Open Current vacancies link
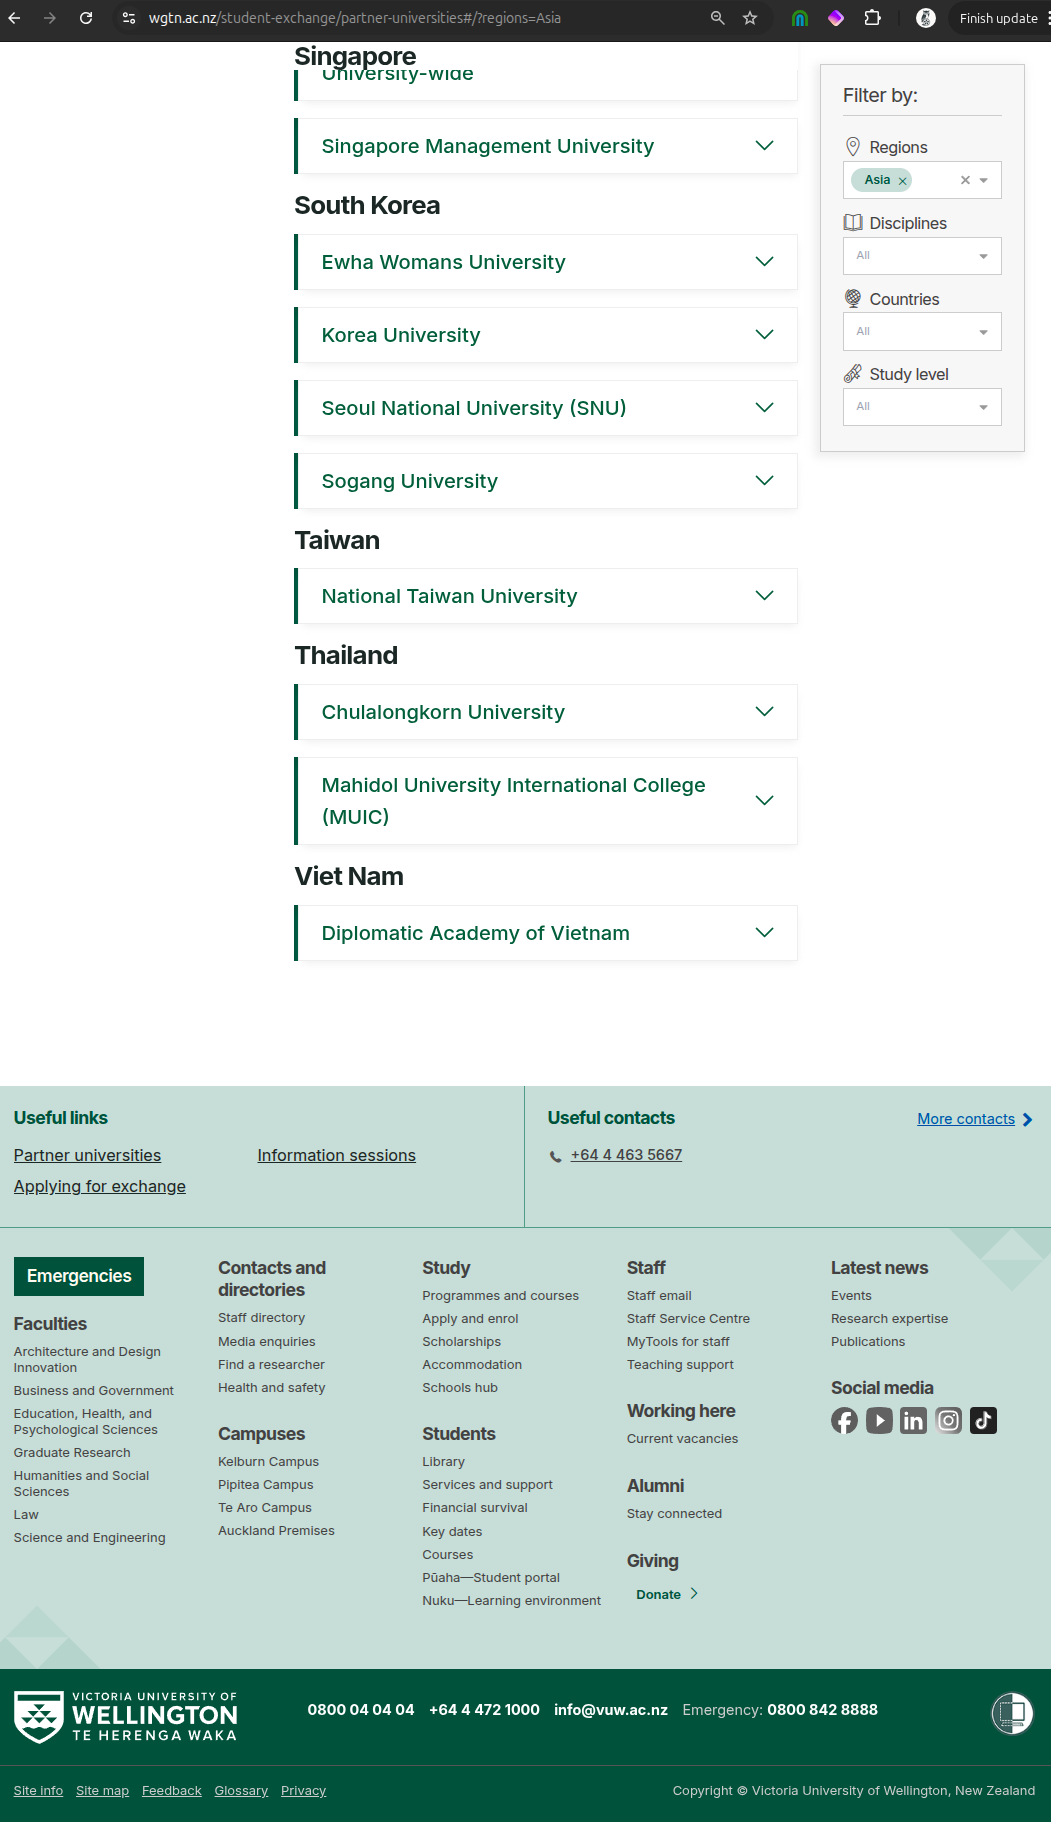Image resolution: width=1051 pixels, height=1822 pixels. click(x=682, y=1439)
